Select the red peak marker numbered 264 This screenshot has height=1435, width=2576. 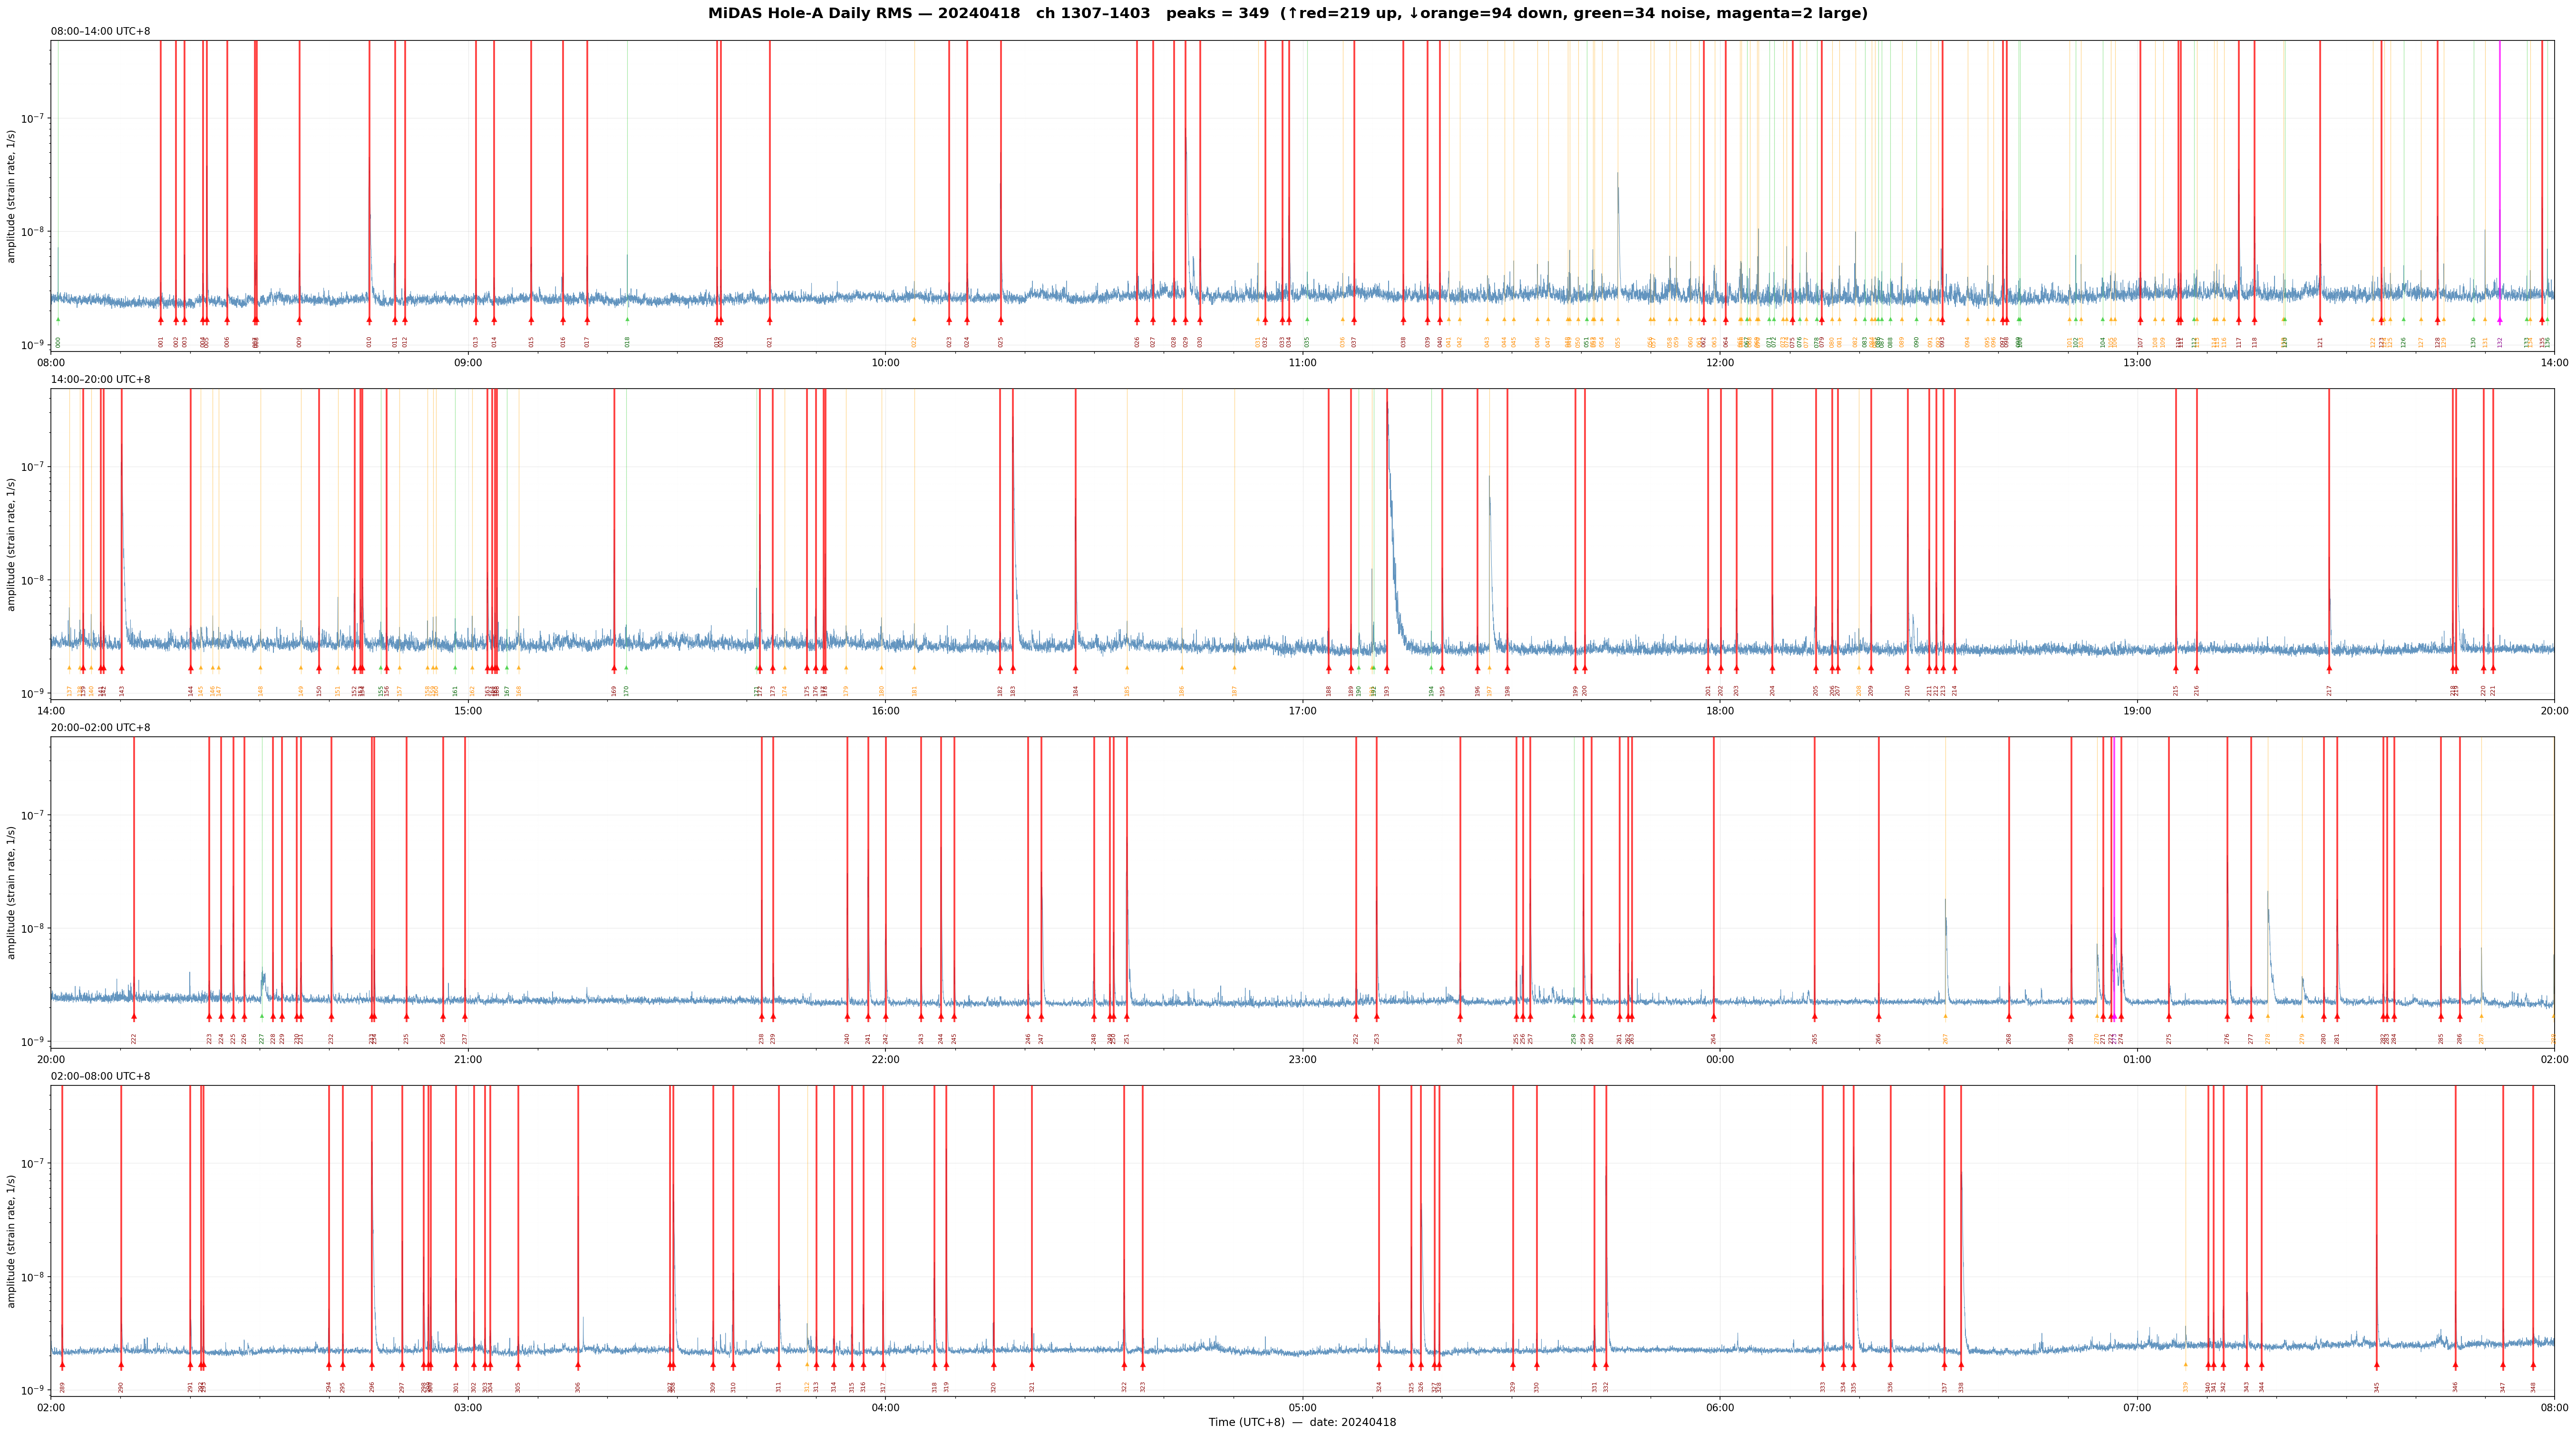tap(1714, 1017)
